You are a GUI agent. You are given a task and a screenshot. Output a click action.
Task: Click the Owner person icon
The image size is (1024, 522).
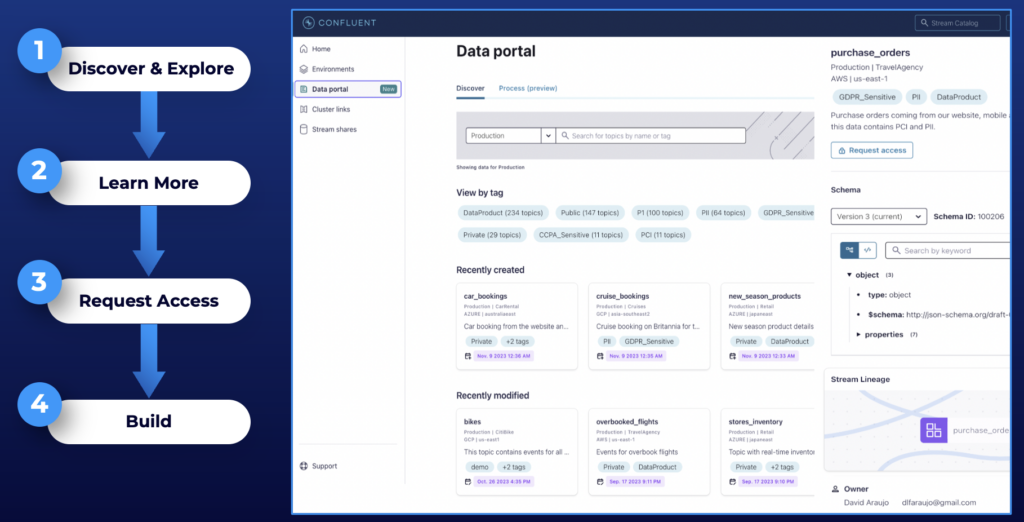[x=835, y=489]
